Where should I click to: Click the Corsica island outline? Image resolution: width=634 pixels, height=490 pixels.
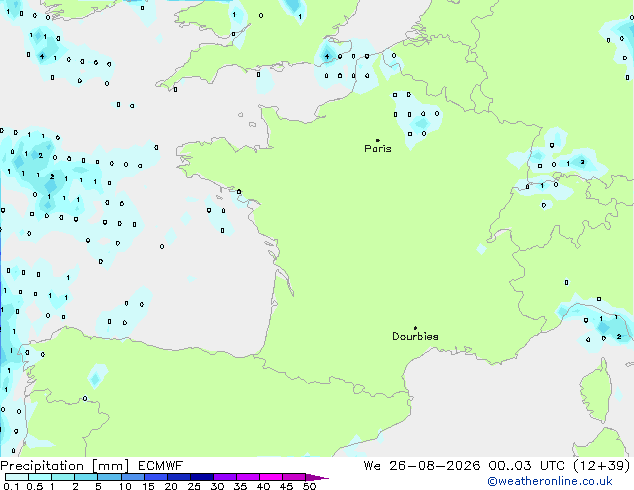click(x=596, y=390)
